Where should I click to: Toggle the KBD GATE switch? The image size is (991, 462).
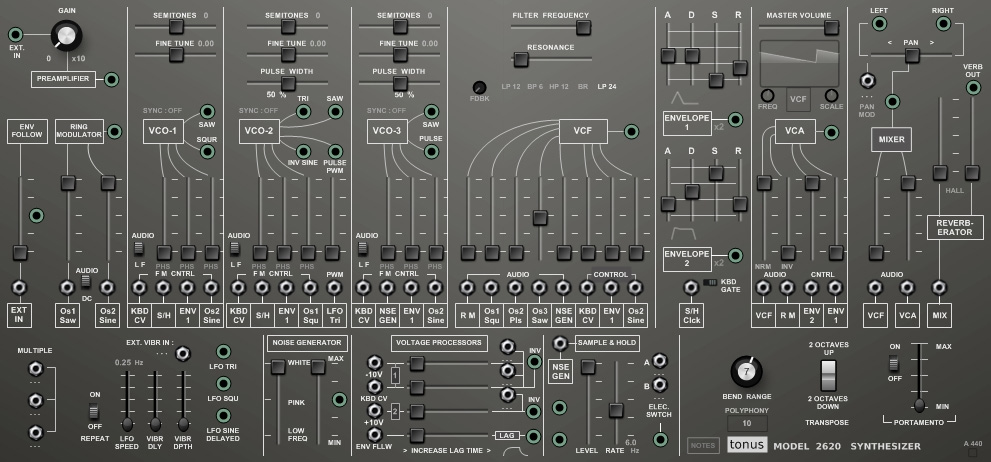coord(710,282)
